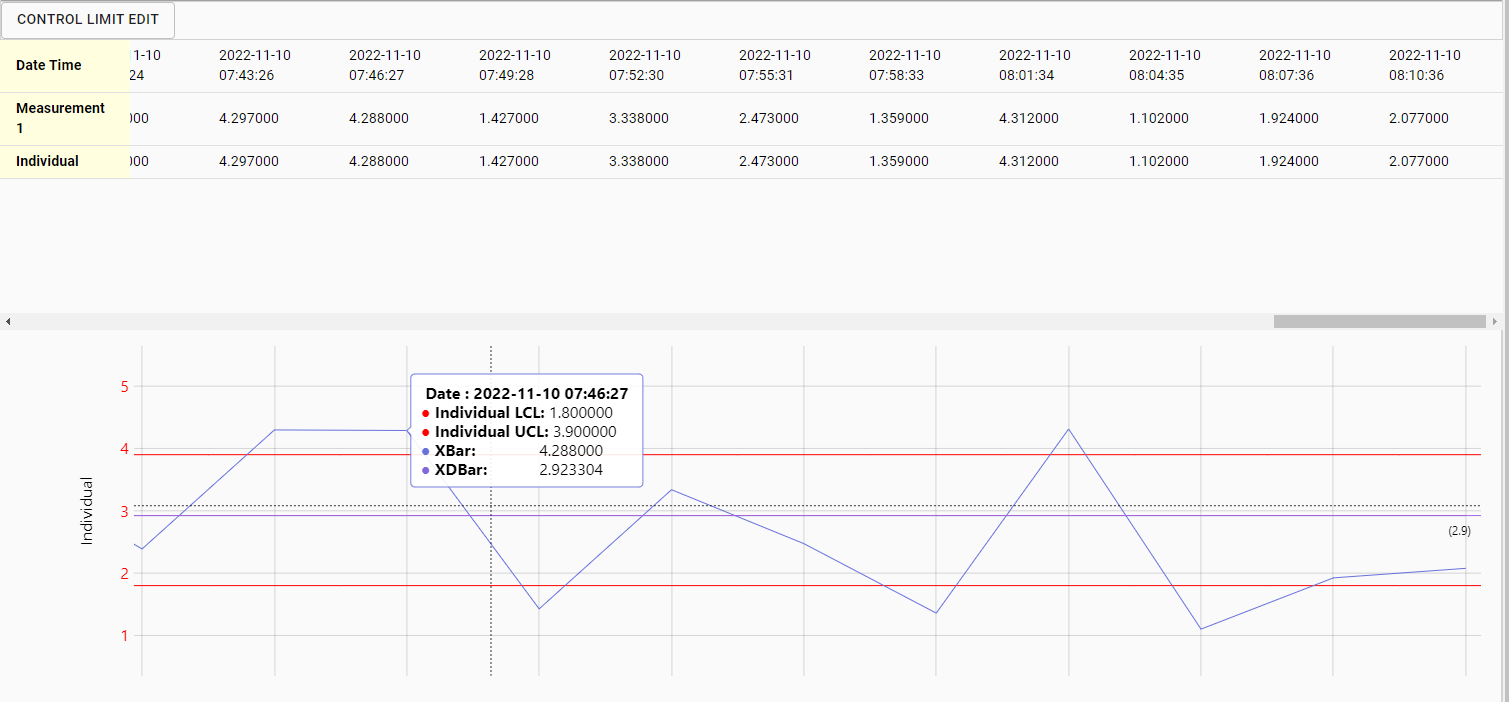Click the Individual y-axis title
This screenshot has height=702, width=1509.
(87, 511)
